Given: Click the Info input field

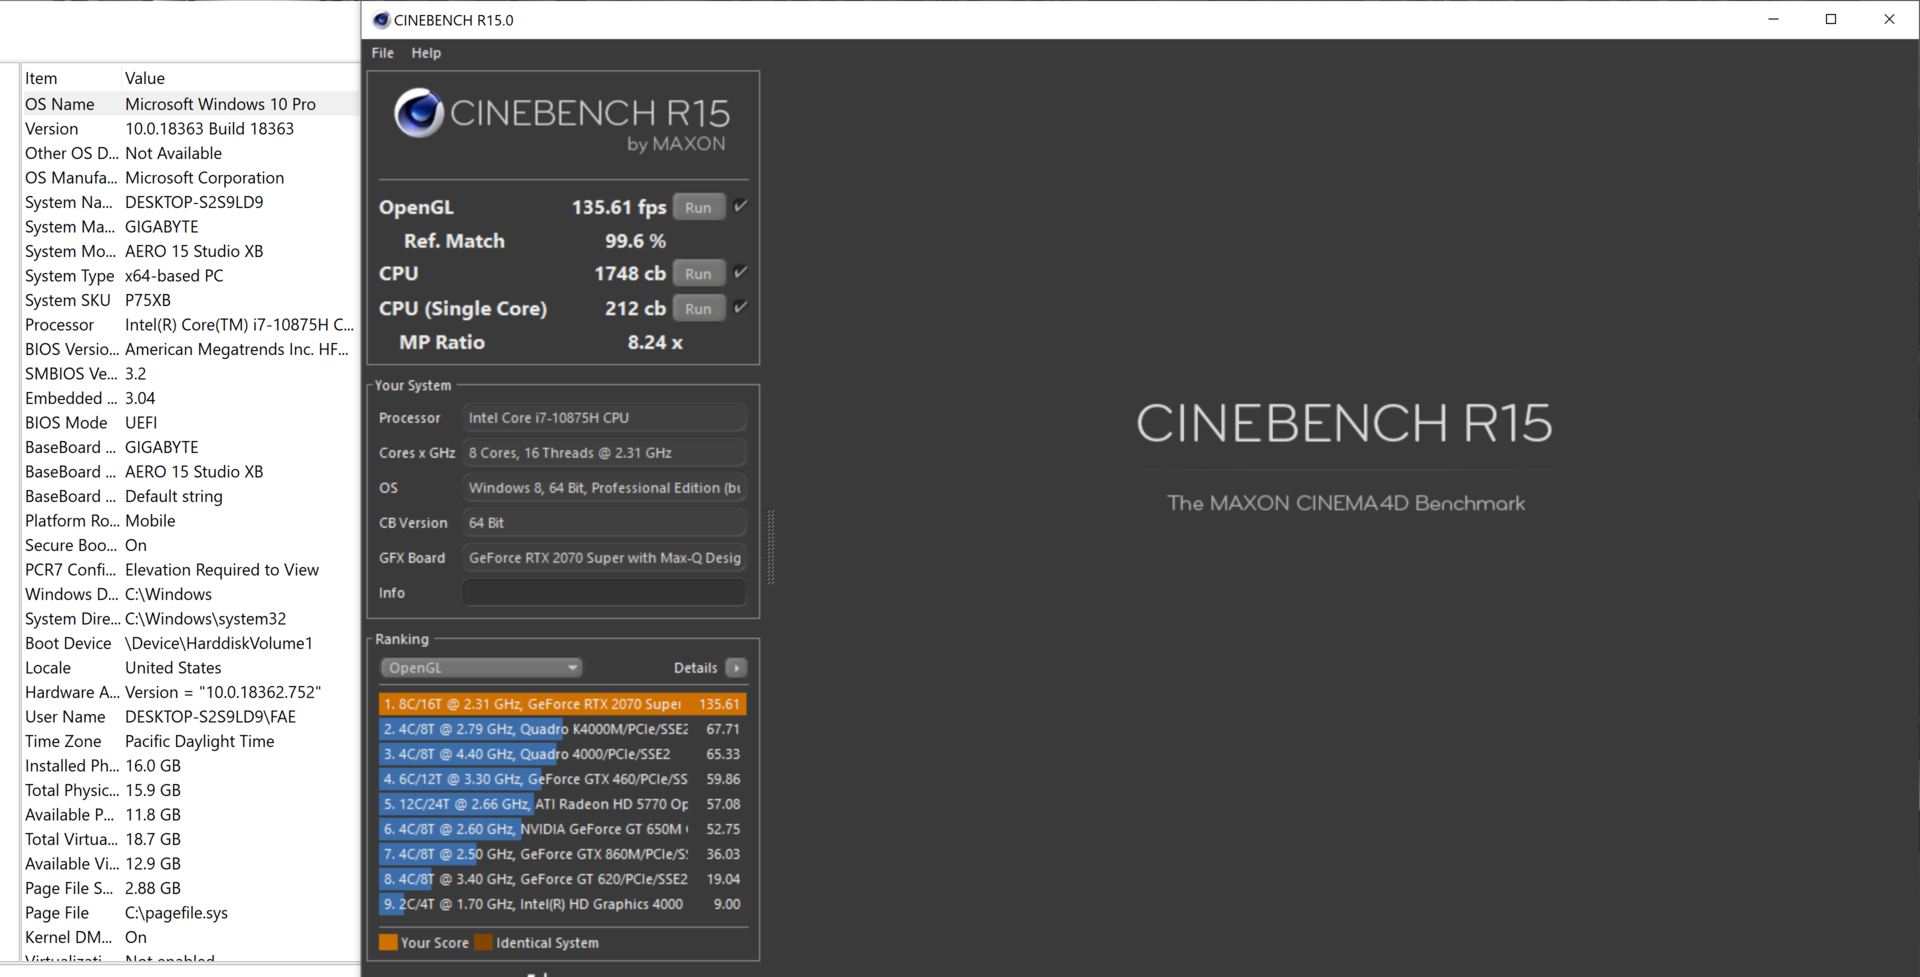Looking at the screenshot, I should pyautogui.click(x=604, y=593).
